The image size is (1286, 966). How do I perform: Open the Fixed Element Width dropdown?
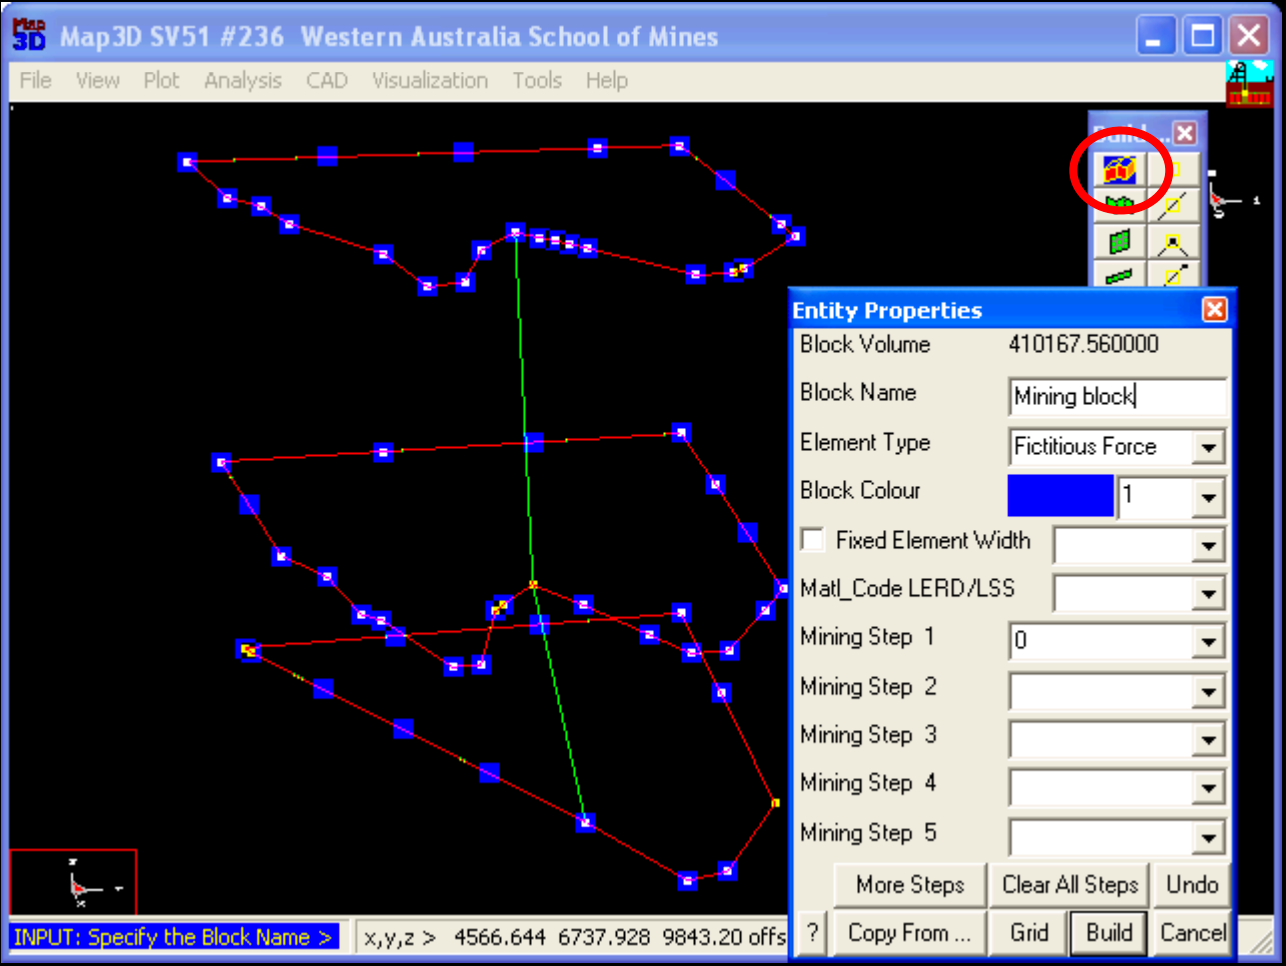coord(1209,545)
